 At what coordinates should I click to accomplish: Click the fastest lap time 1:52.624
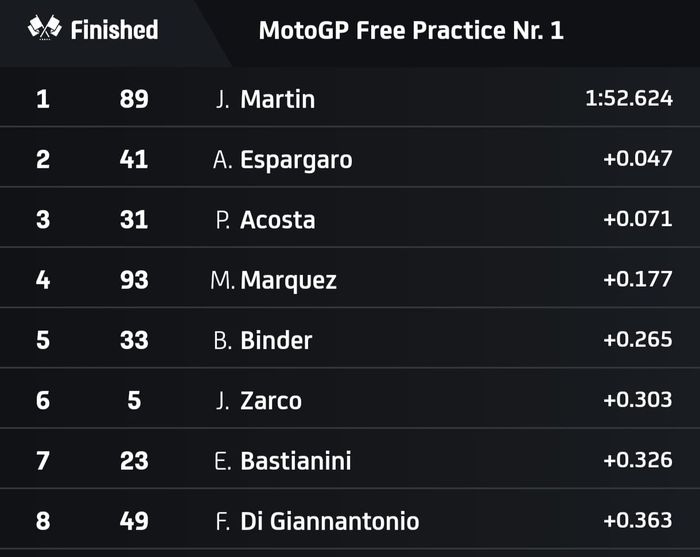tap(629, 99)
